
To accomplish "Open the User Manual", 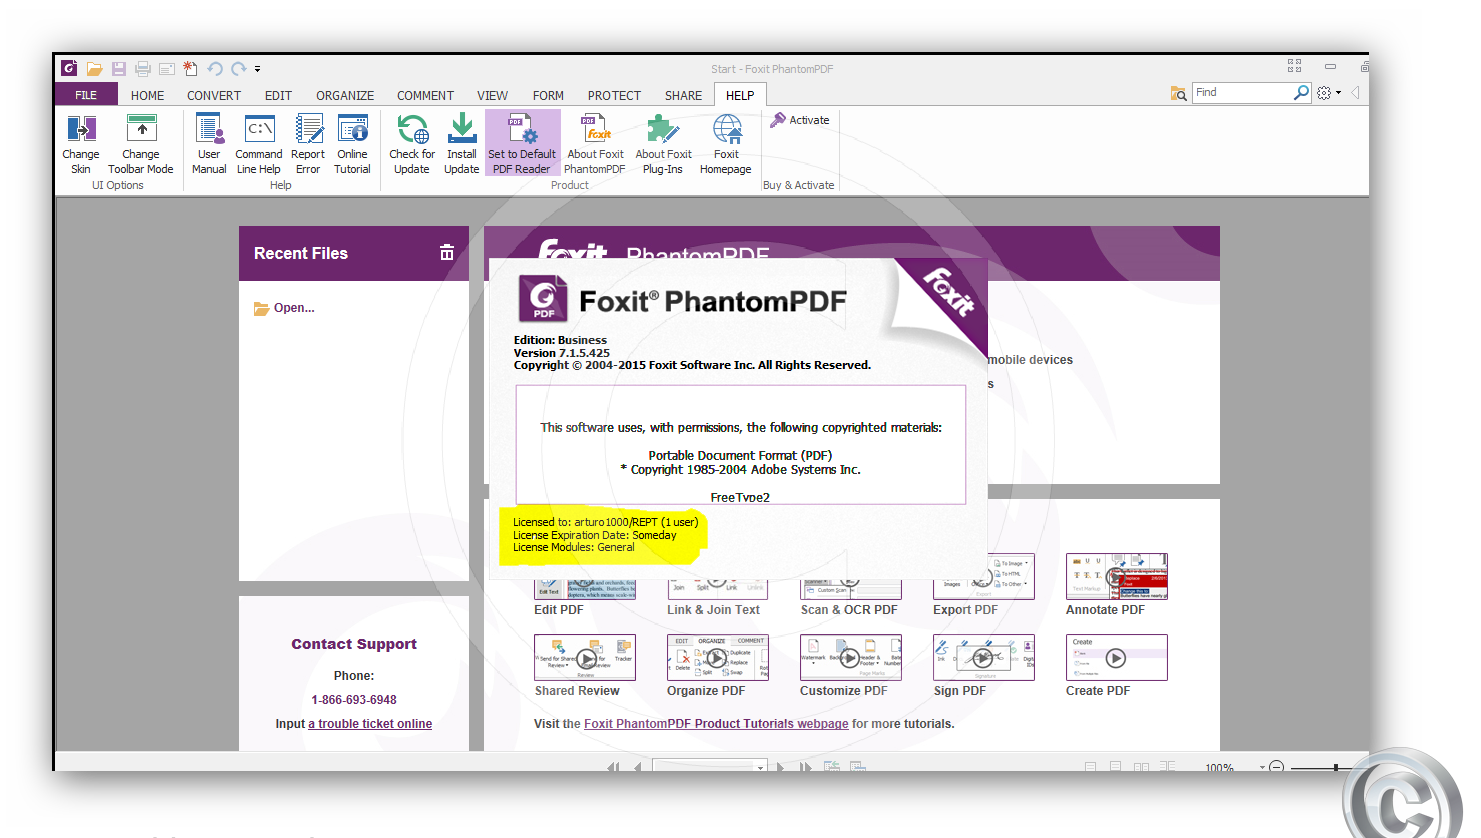I will [x=209, y=144].
